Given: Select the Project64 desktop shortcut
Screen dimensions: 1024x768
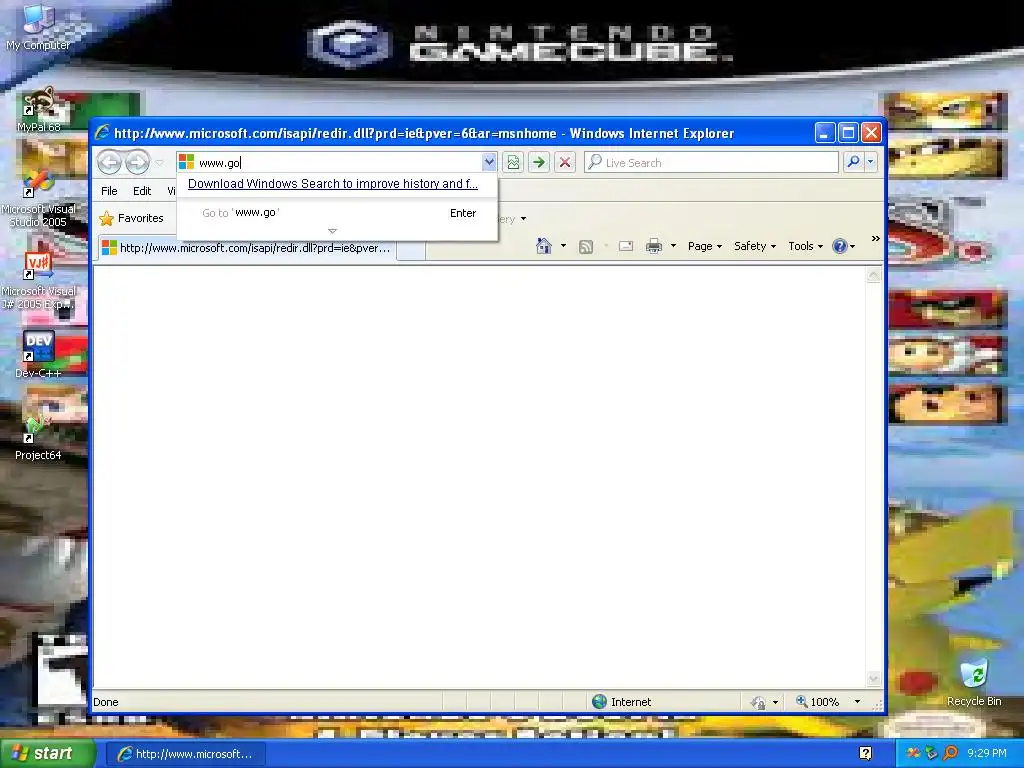Looking at the screenshot, I should pos(38,438).
